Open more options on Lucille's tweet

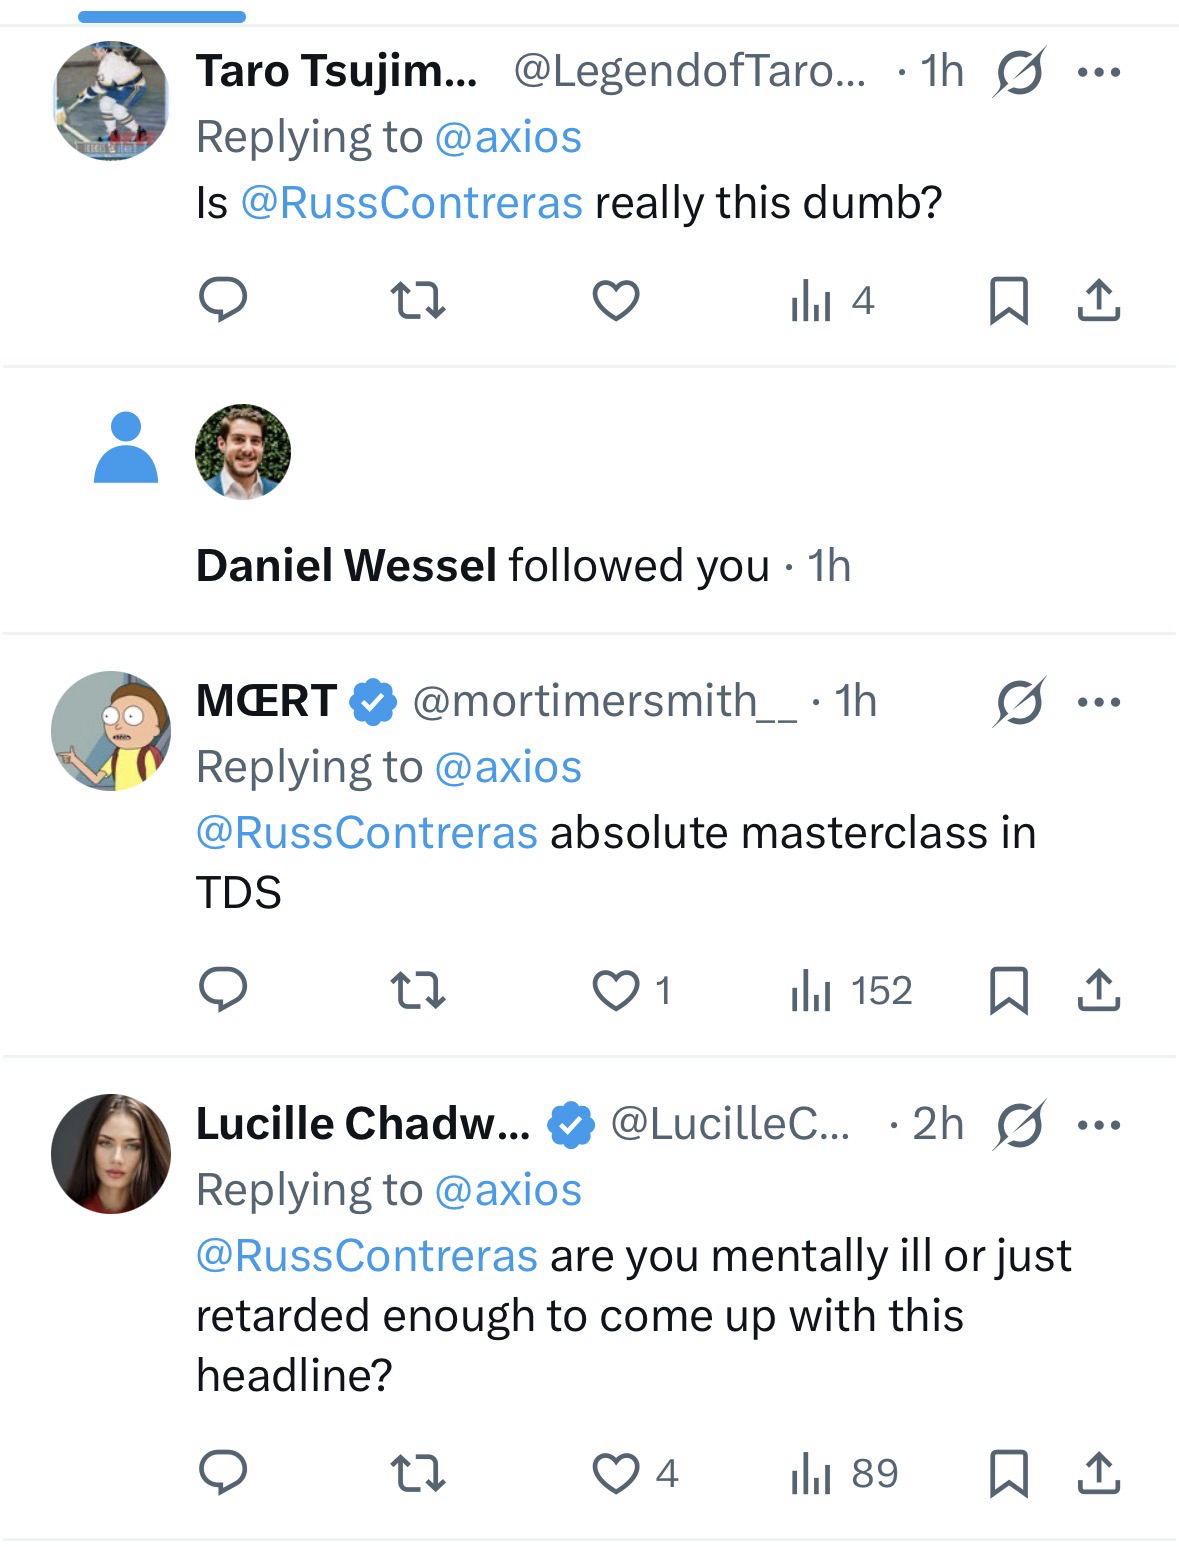(x=1099, y=1125)
